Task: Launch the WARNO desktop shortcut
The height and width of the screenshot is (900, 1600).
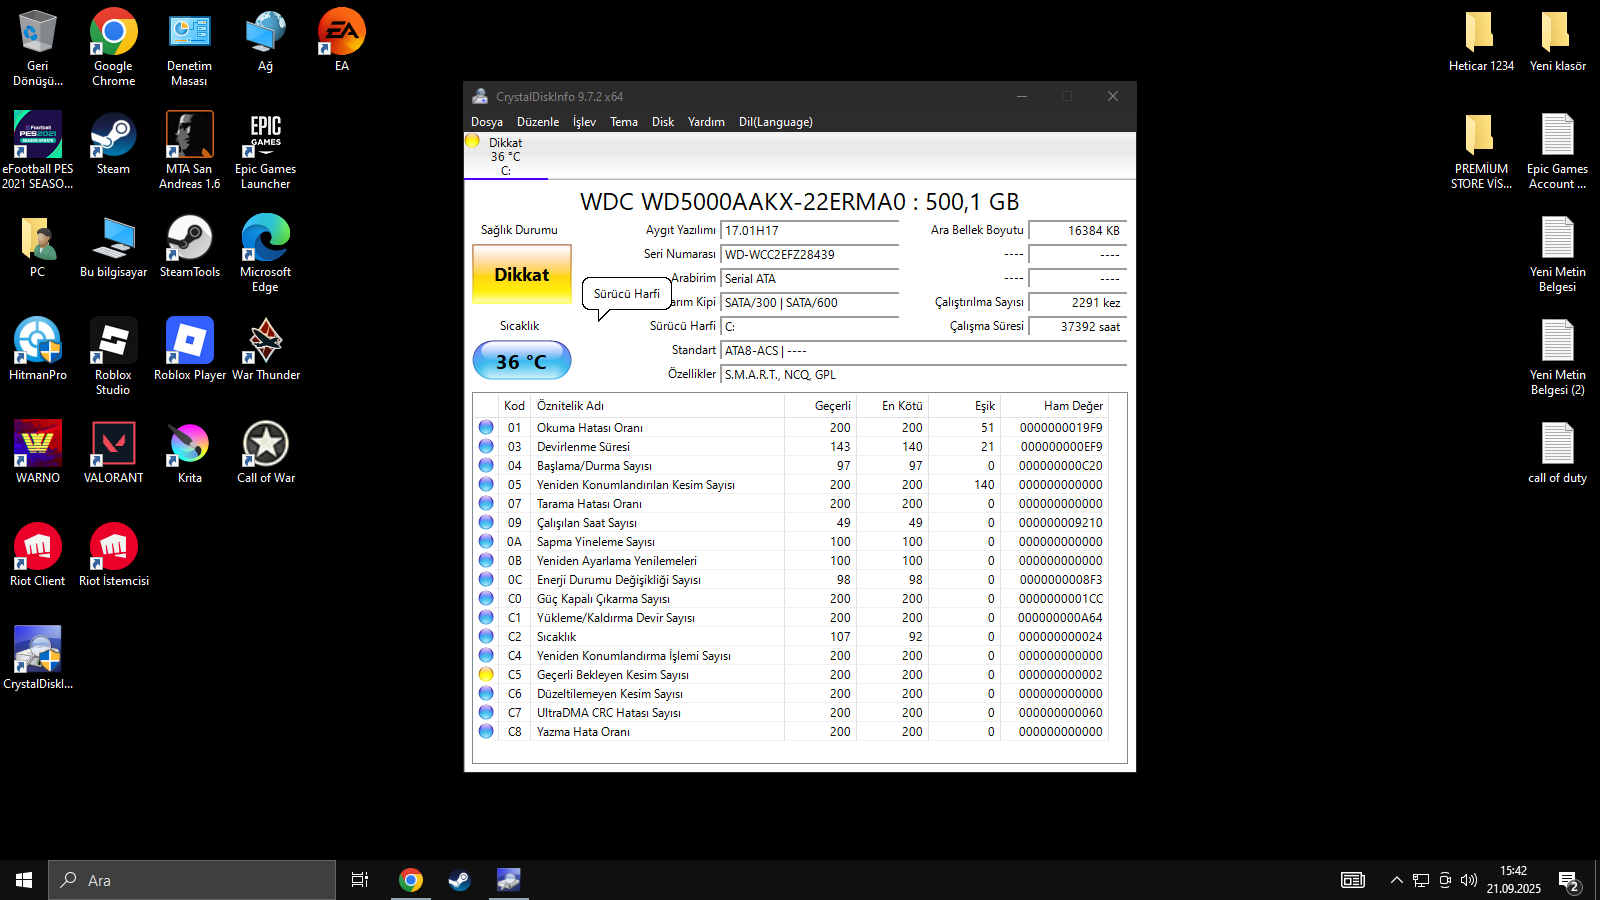Action: pos(38,453)
